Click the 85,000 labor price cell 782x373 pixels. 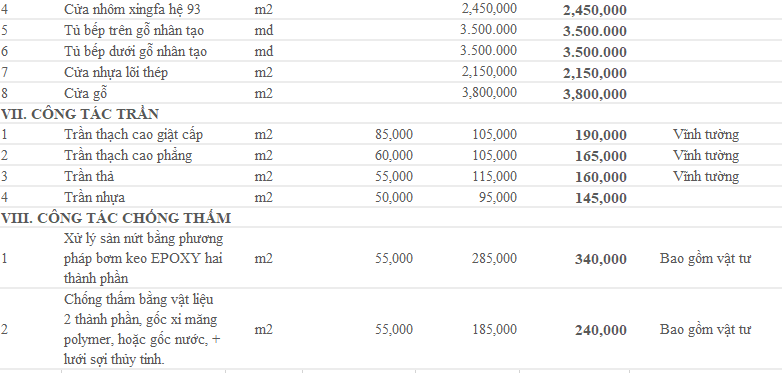(x=394, y=135)
